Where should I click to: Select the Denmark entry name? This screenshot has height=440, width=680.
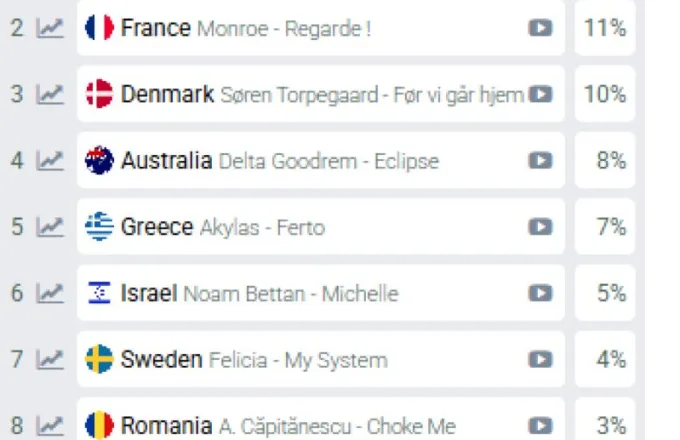[167, 94]
